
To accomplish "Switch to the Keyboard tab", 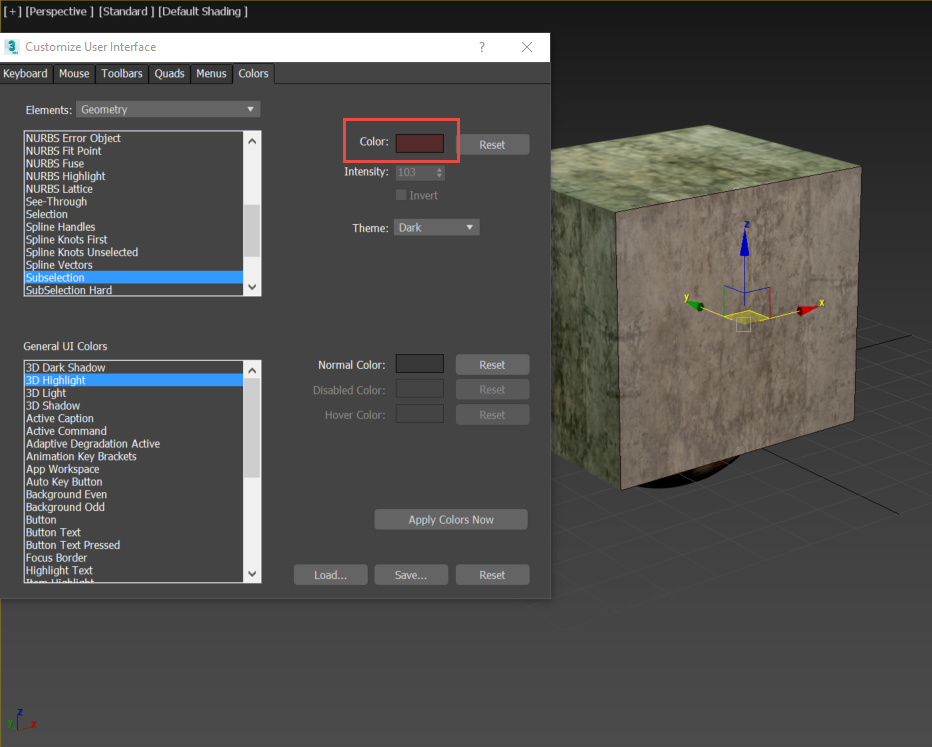I will pyautogui.click(x=26, y=73).
